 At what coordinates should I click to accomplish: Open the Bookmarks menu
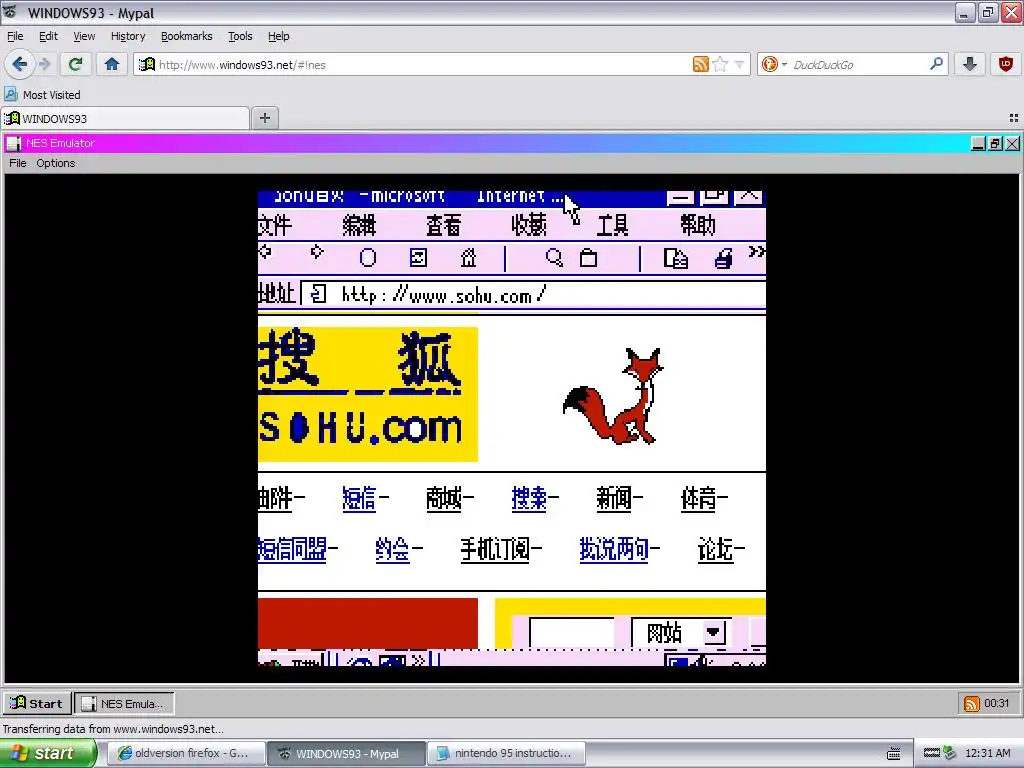pos(186,36)
